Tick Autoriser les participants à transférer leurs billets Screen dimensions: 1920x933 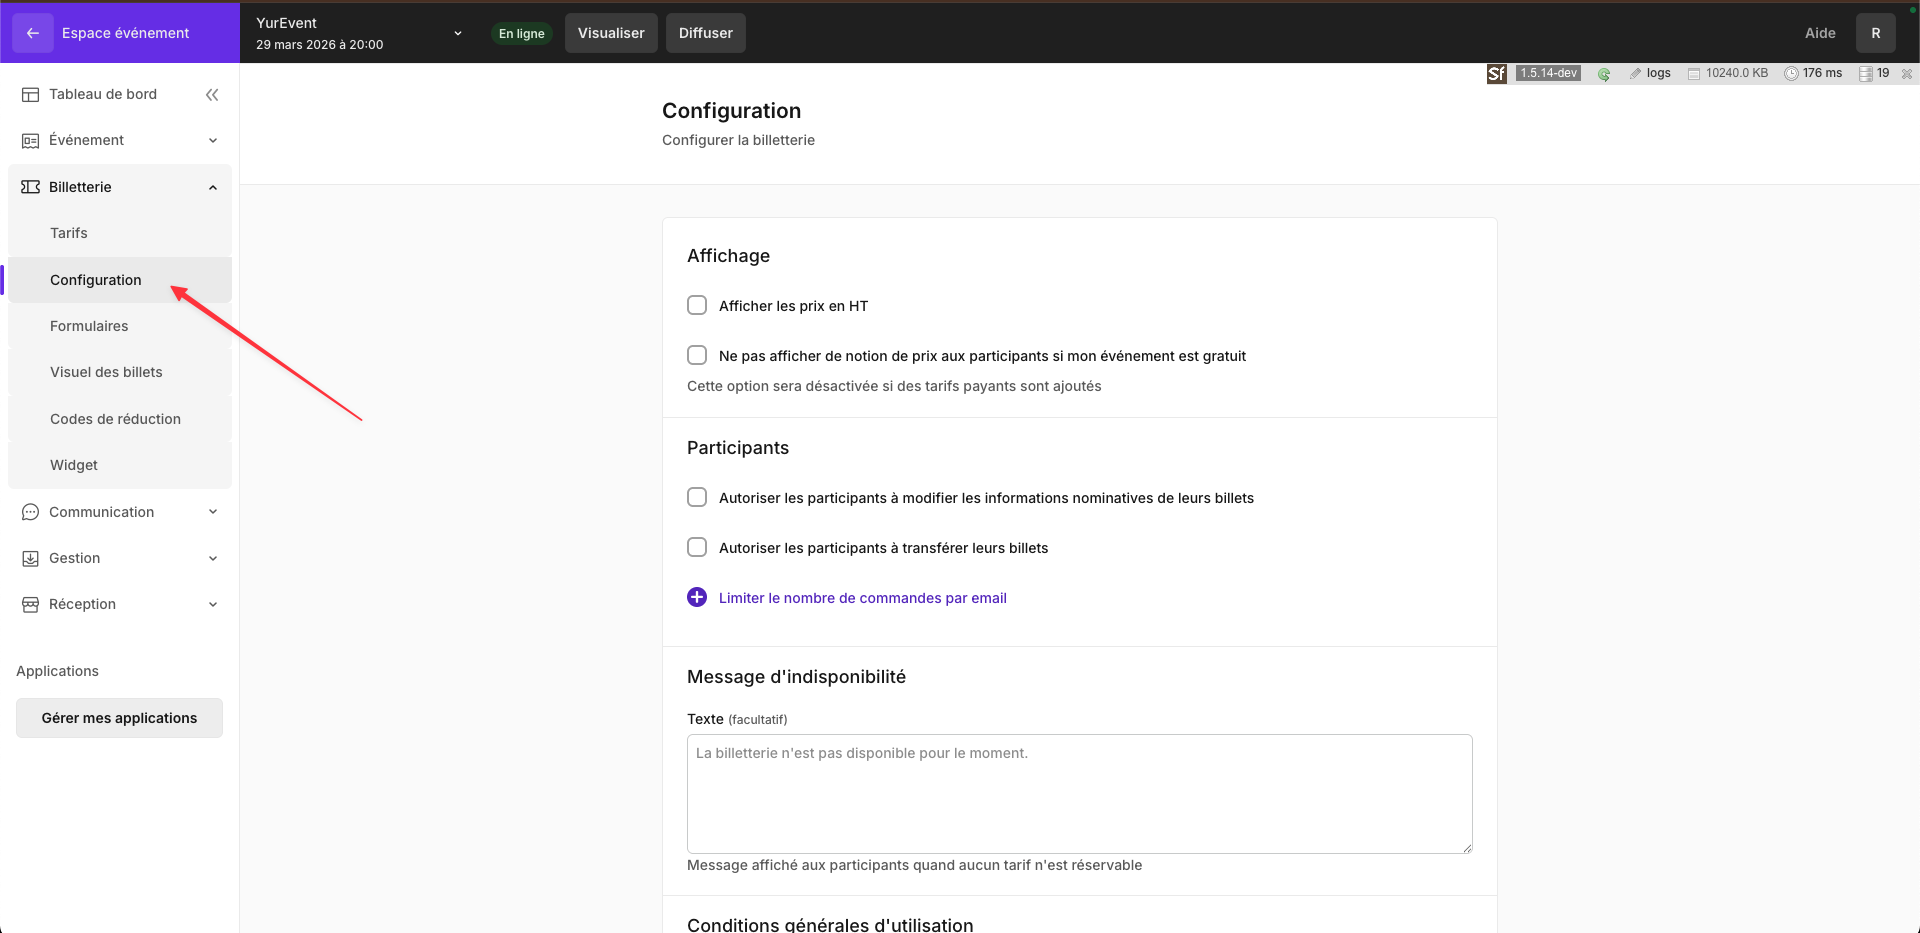coord(697,548)
